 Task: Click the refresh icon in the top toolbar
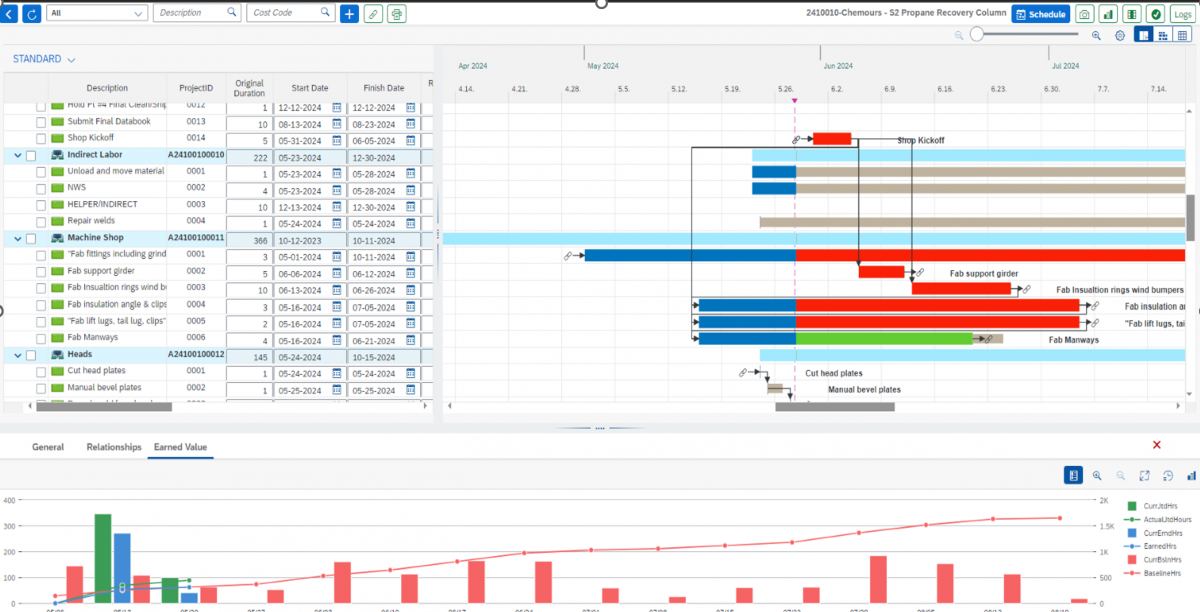click(x=32, y=14)
